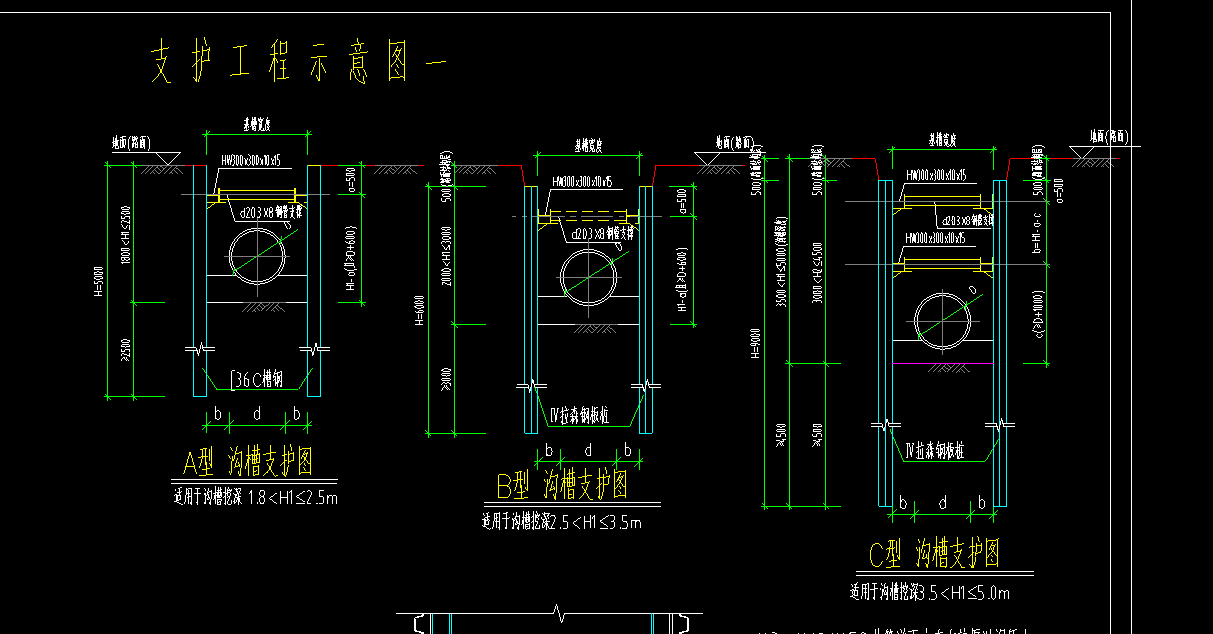Select the d width dimension under B型

[x=589, y=450]
